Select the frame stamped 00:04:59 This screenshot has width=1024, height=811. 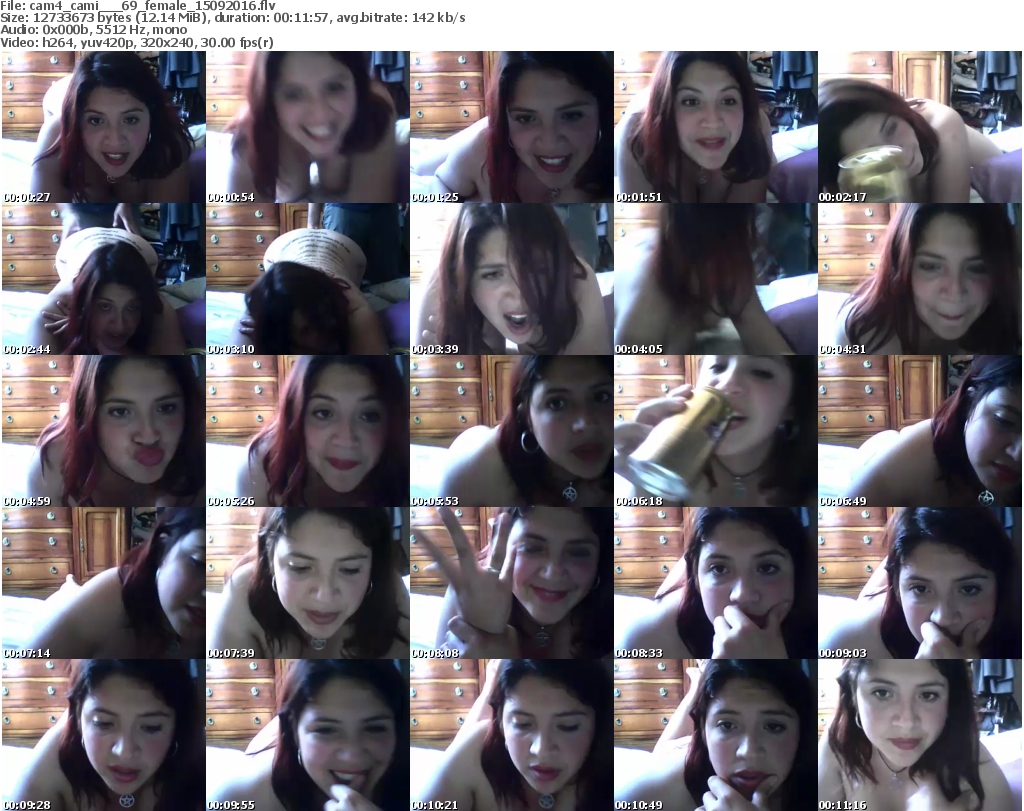tap(104, 431)
